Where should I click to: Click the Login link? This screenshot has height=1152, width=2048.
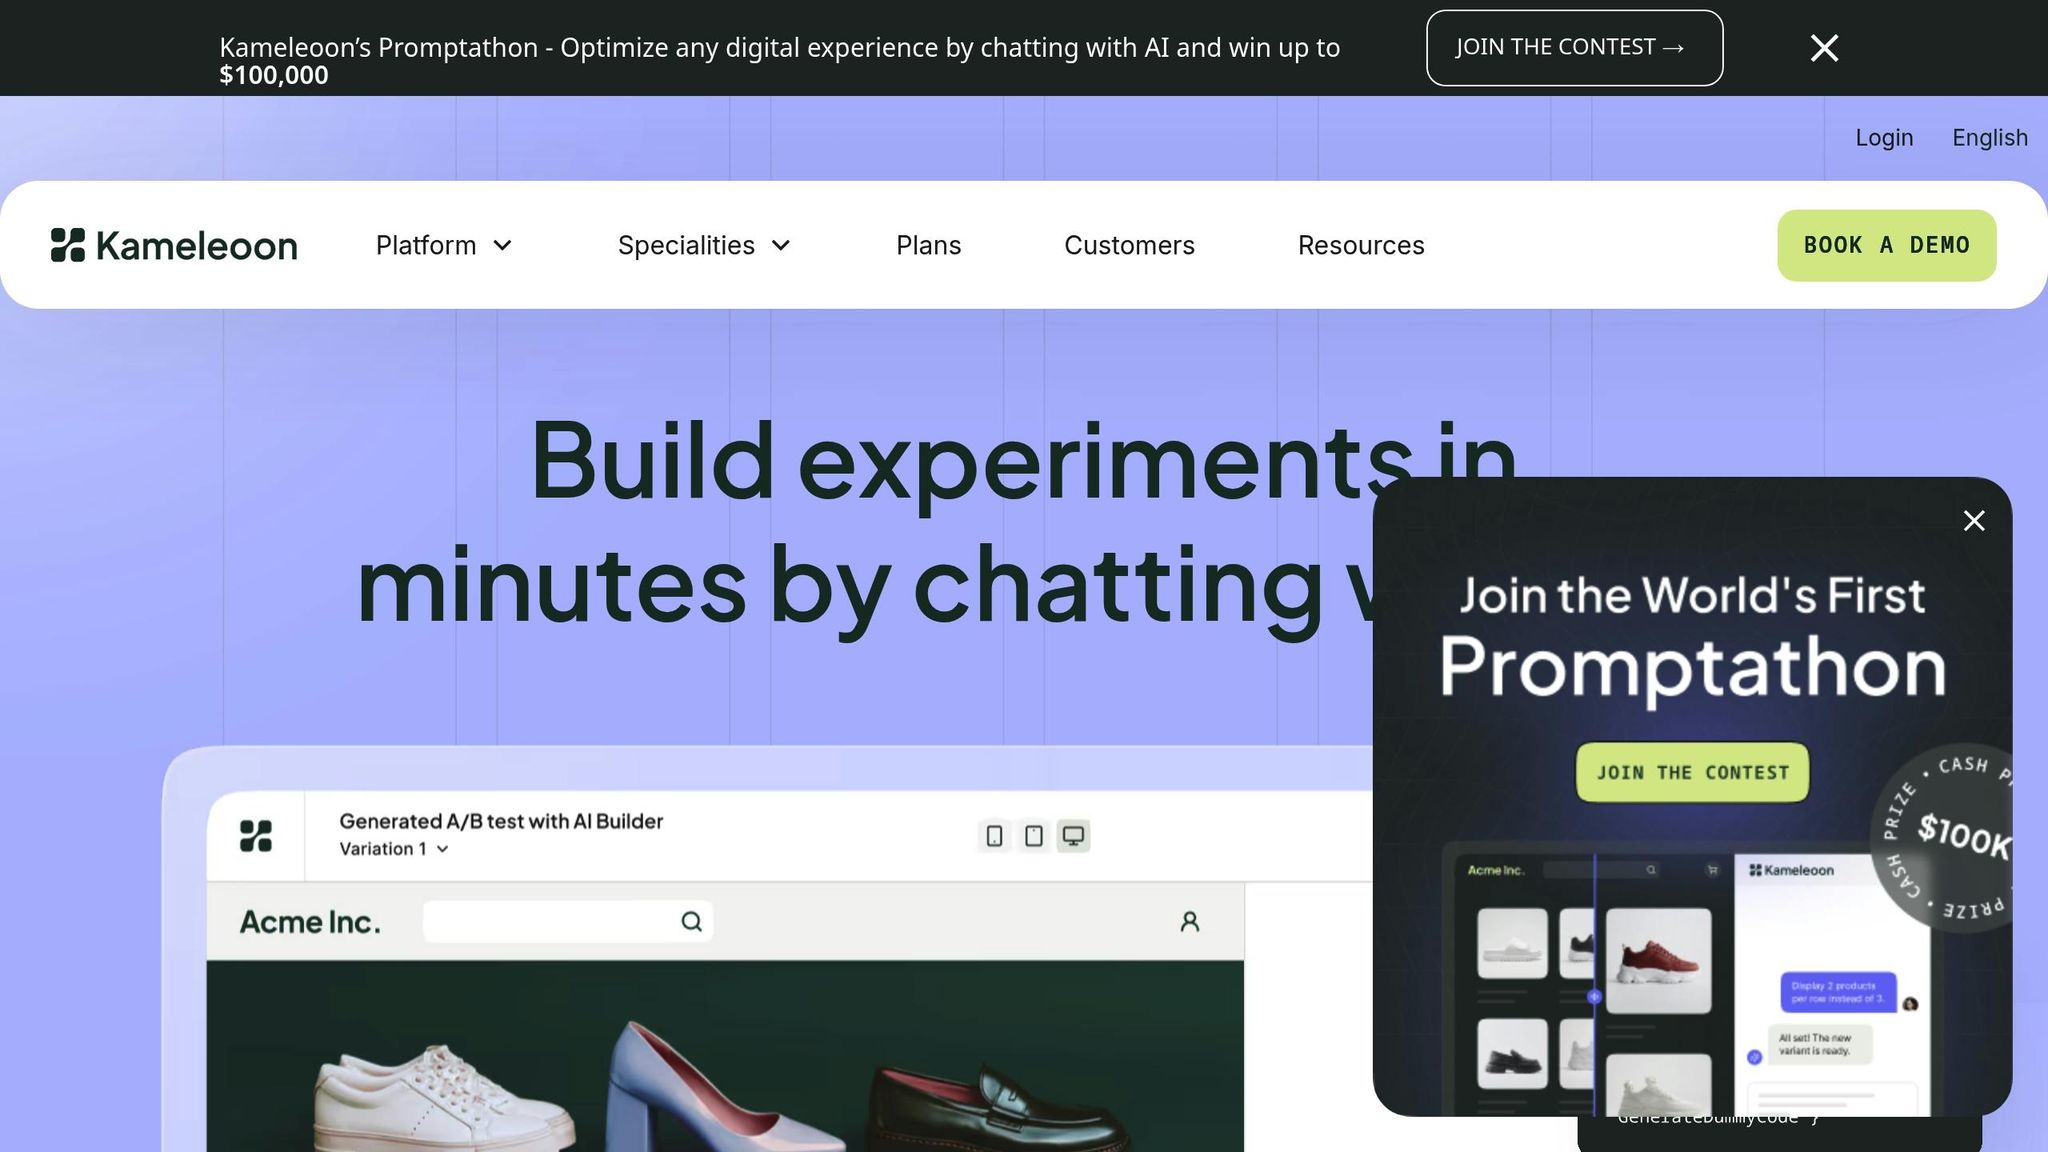point(1884,138)
